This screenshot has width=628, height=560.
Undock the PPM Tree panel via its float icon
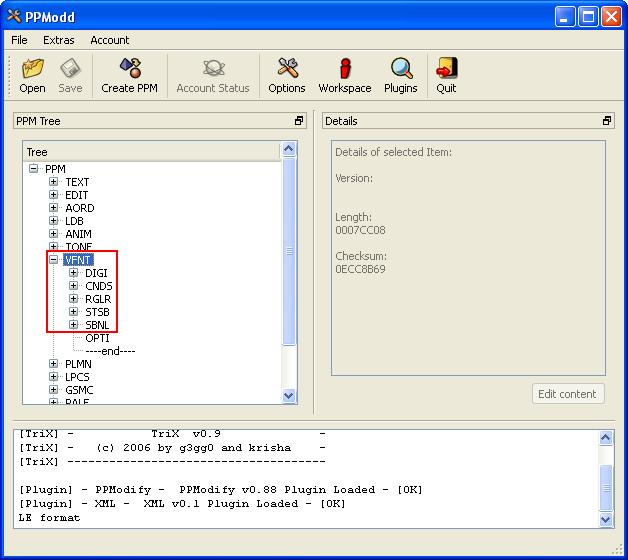point(299,121)
